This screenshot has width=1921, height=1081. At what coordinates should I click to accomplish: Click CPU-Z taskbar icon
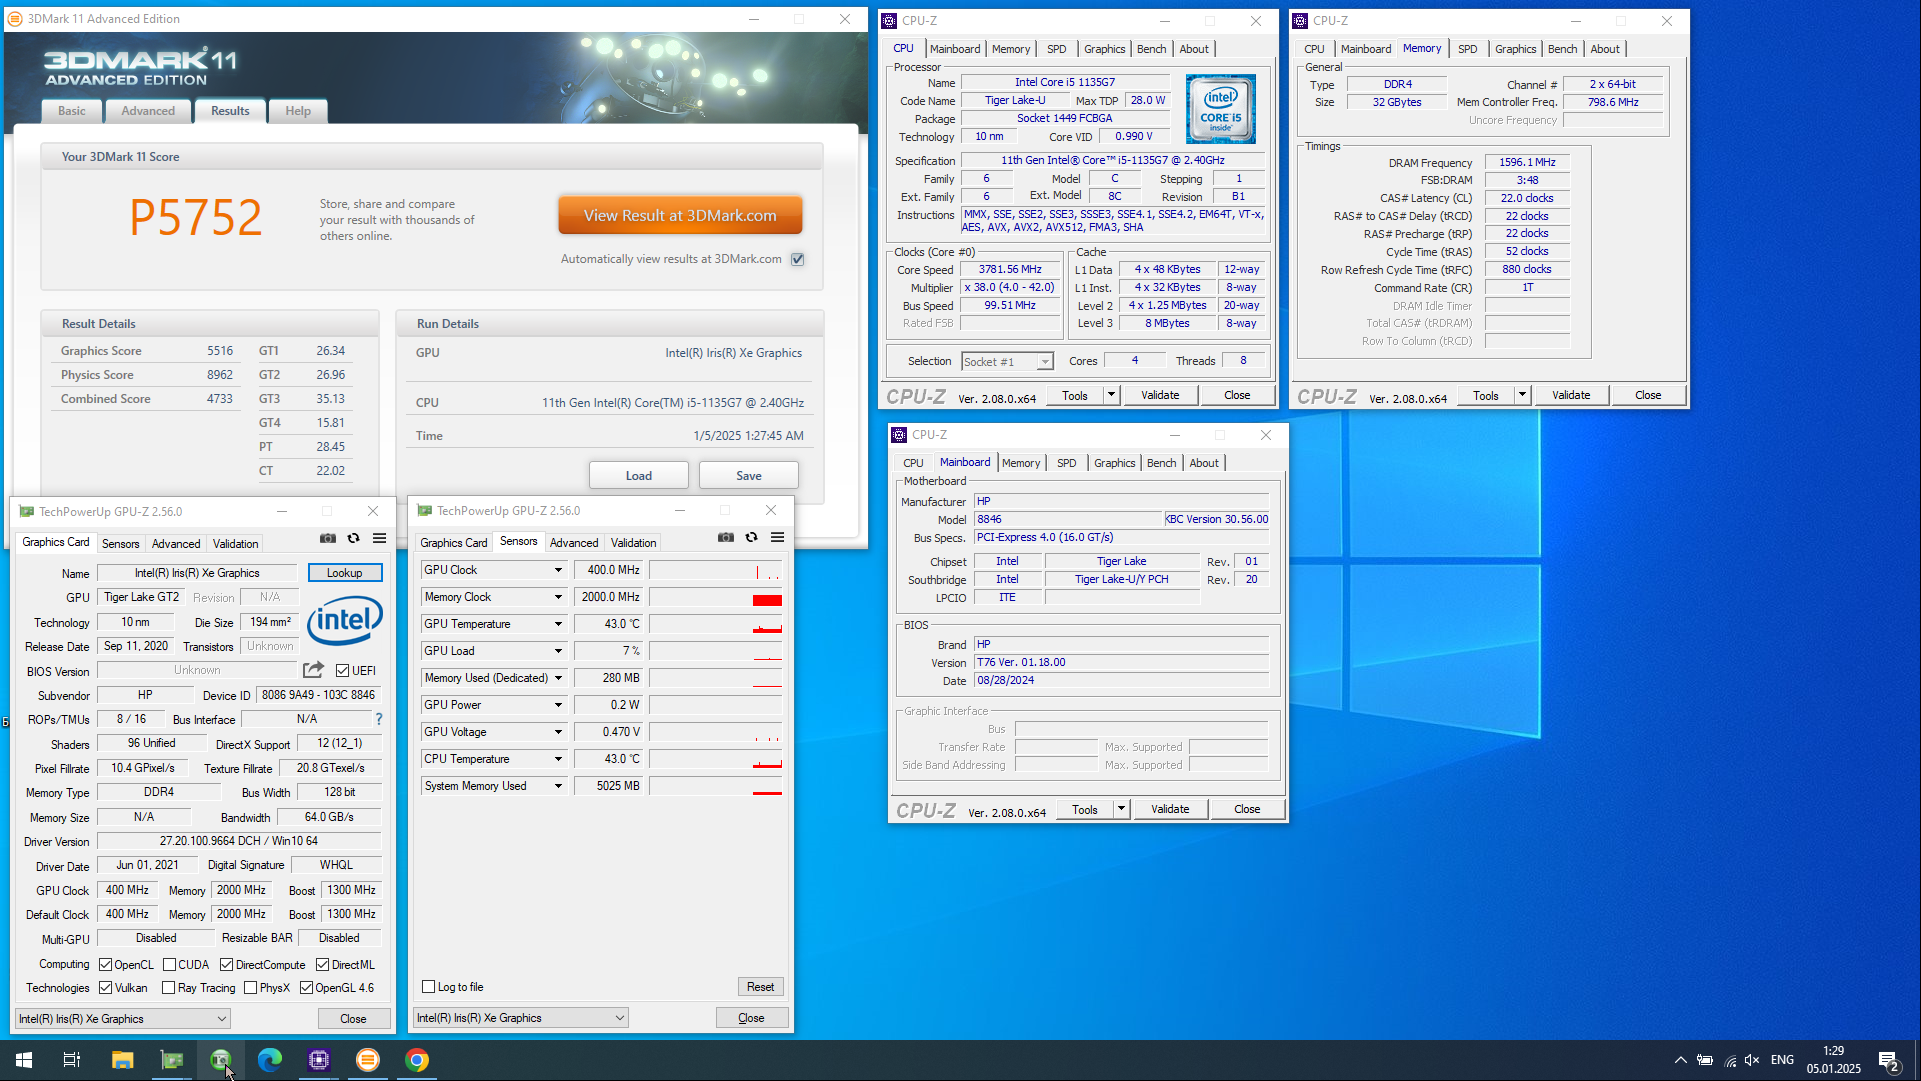coord(318,1060)
